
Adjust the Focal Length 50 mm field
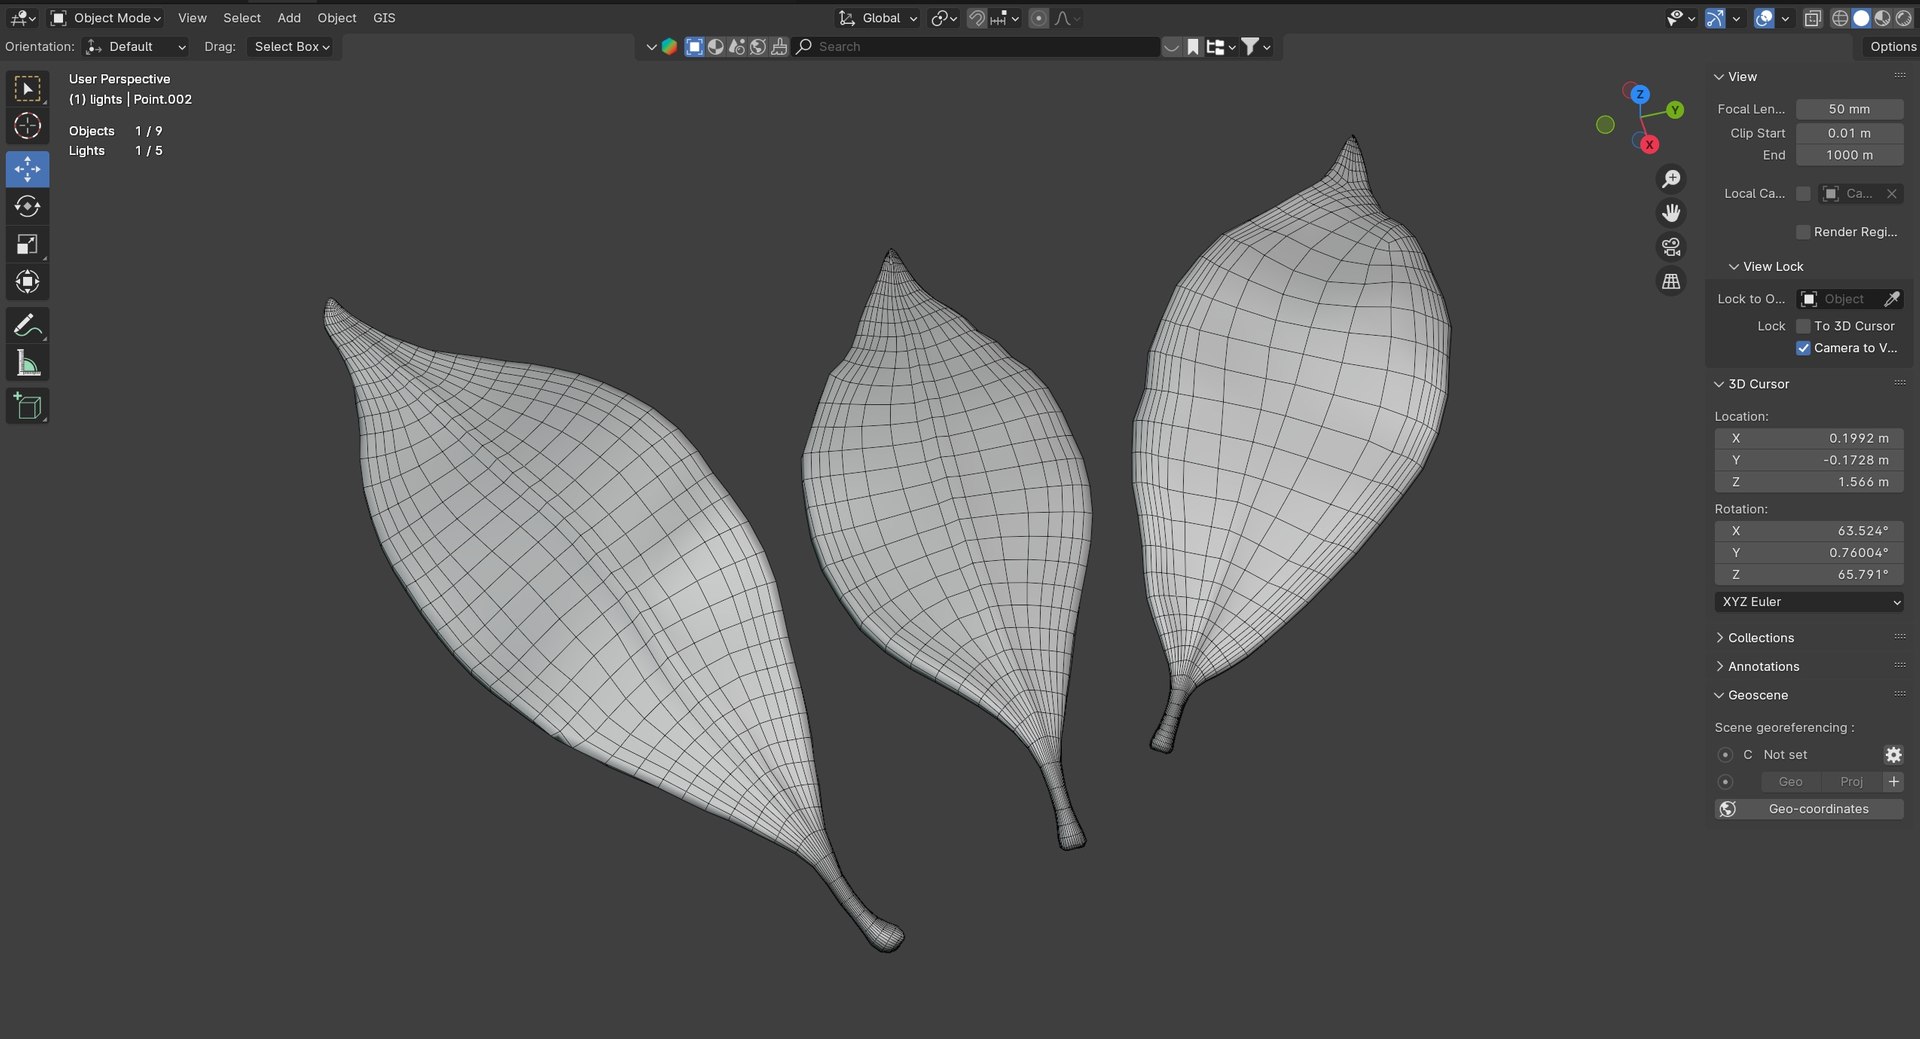coord(1849,109)
